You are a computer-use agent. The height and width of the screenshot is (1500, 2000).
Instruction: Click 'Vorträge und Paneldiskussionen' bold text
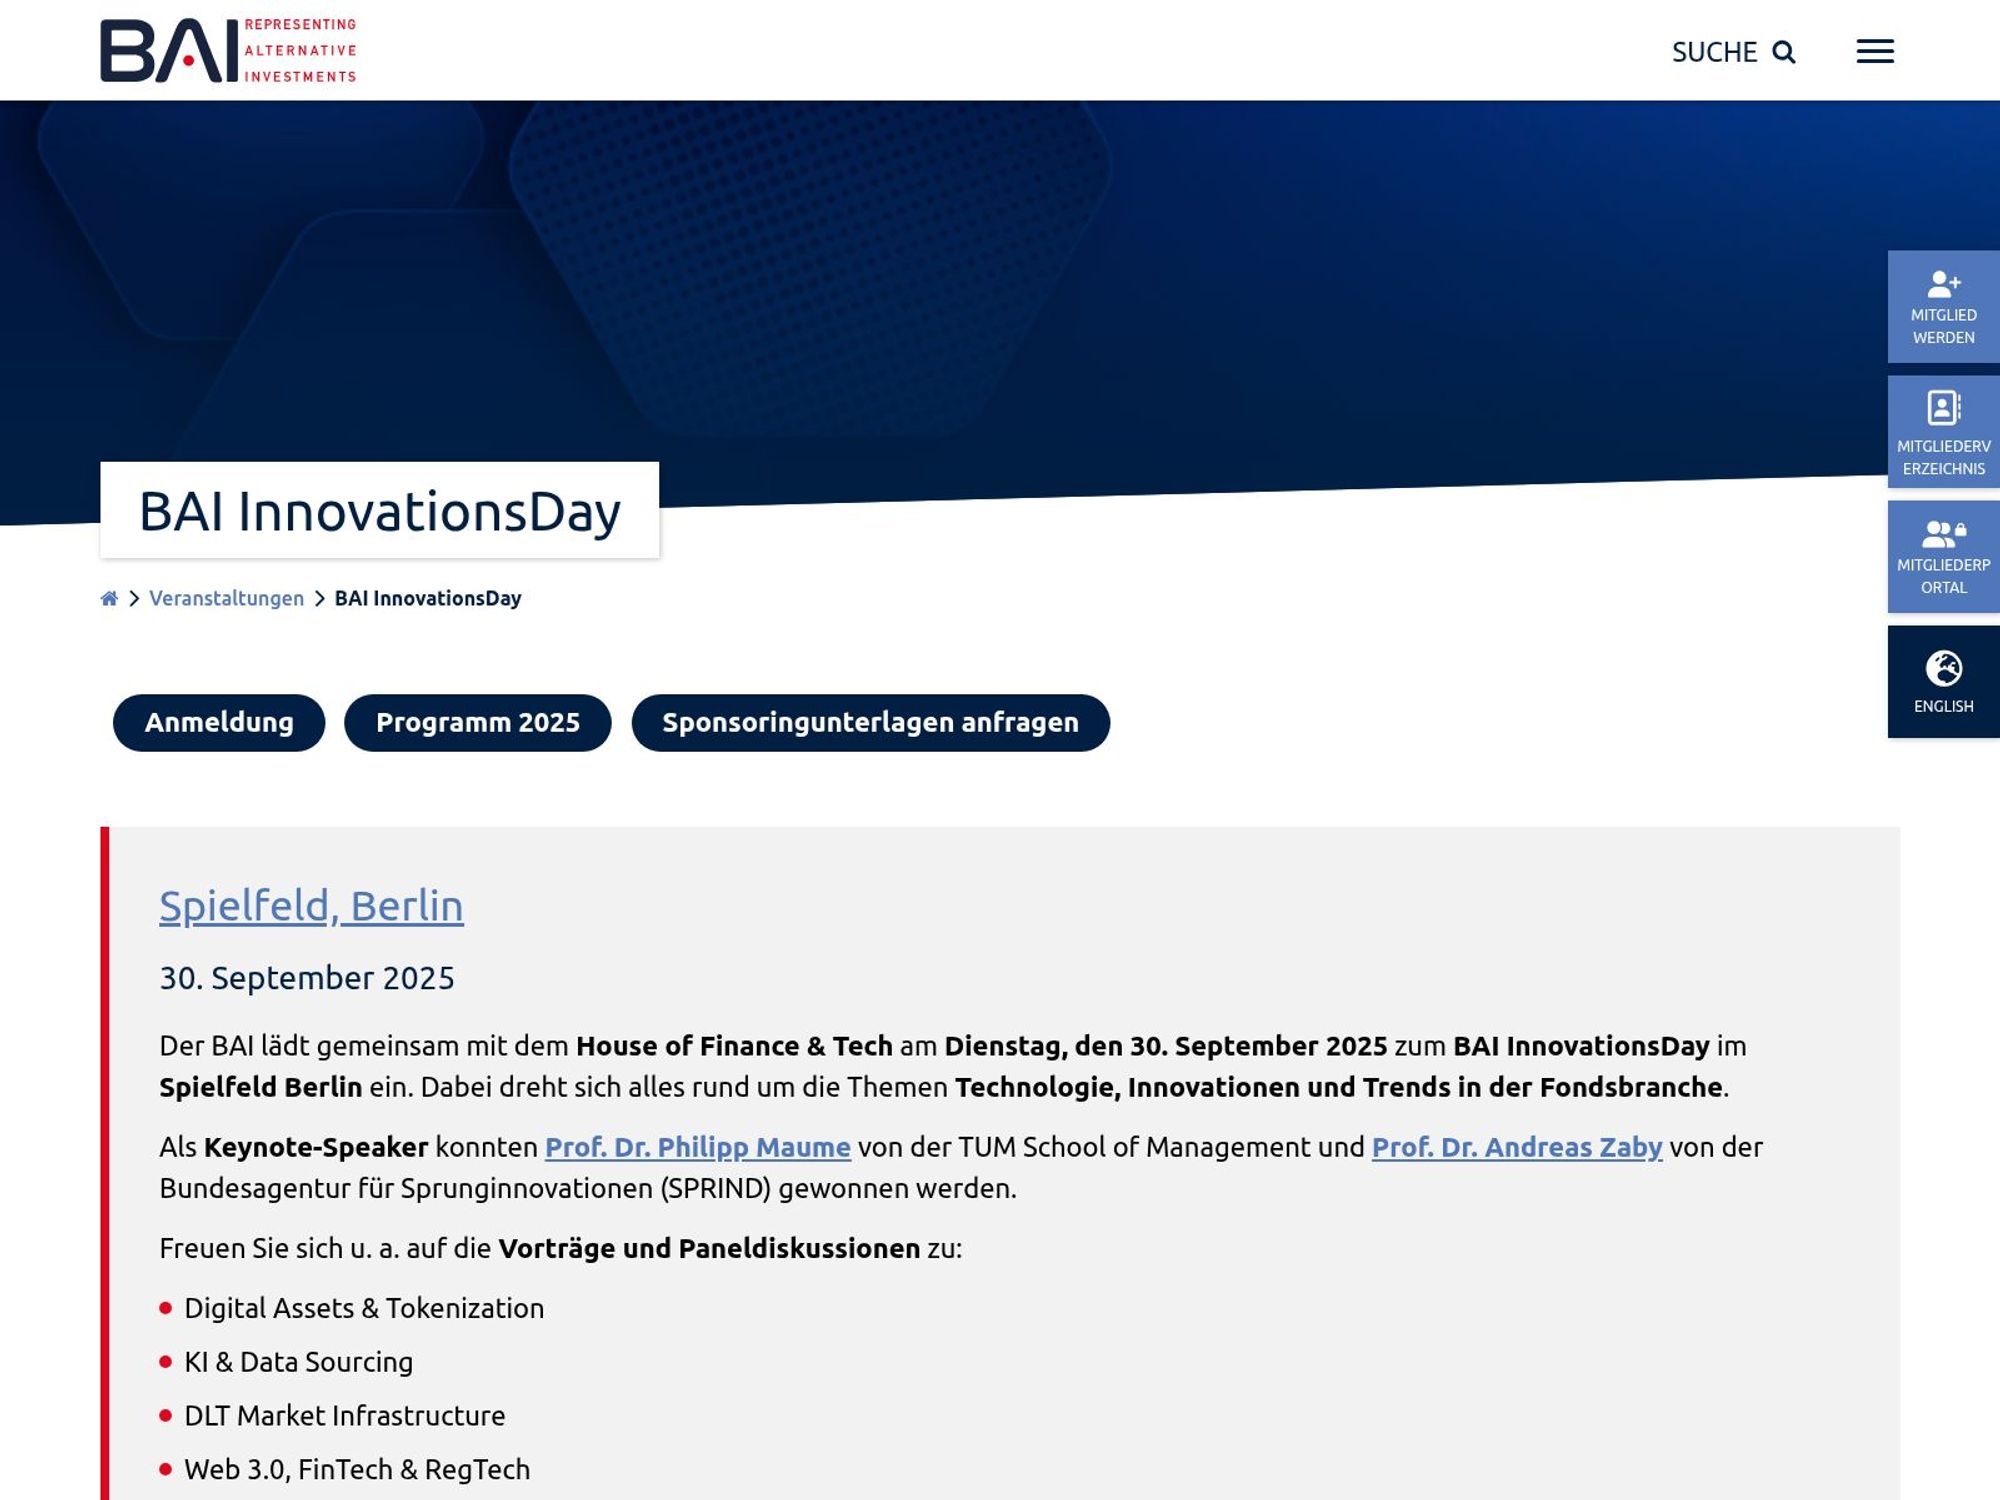(x=709, y=1248)
